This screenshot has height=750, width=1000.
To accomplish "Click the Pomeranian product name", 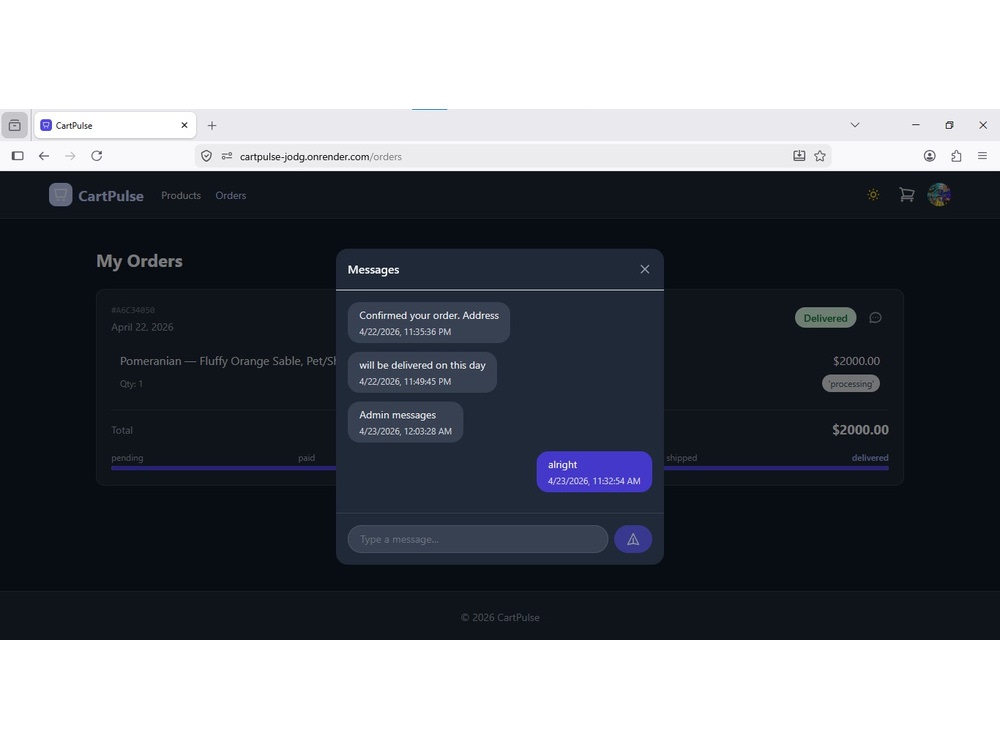I will (x=228, y=361).
